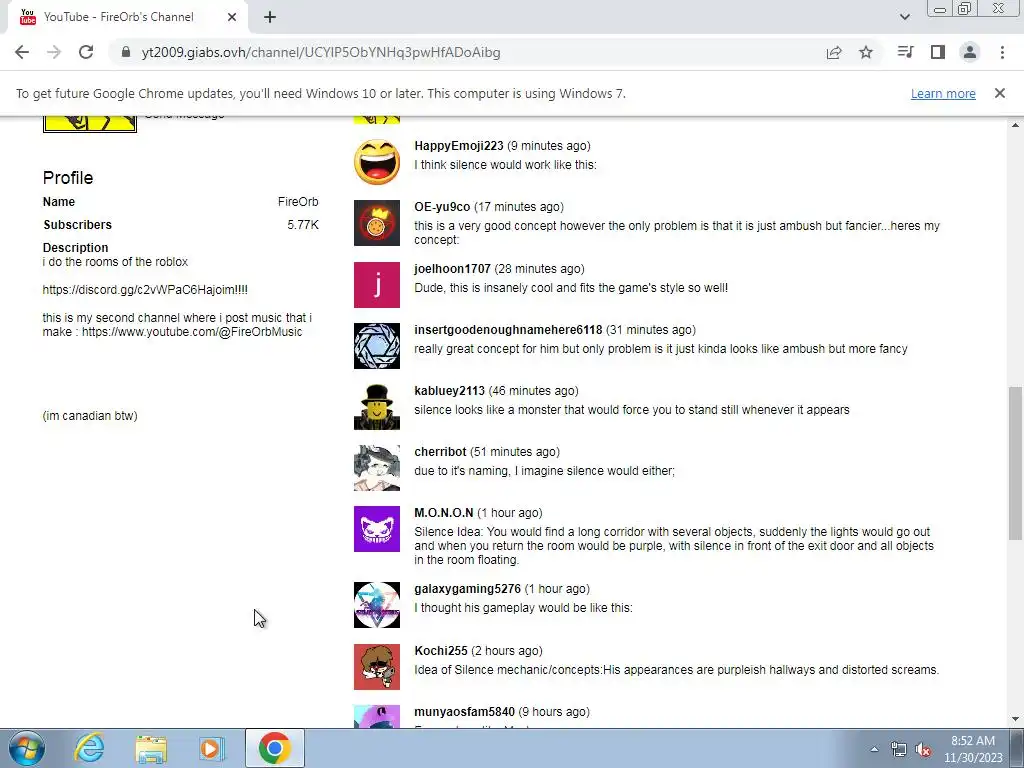Show hidden system tray icons

[x=874, y=749]
